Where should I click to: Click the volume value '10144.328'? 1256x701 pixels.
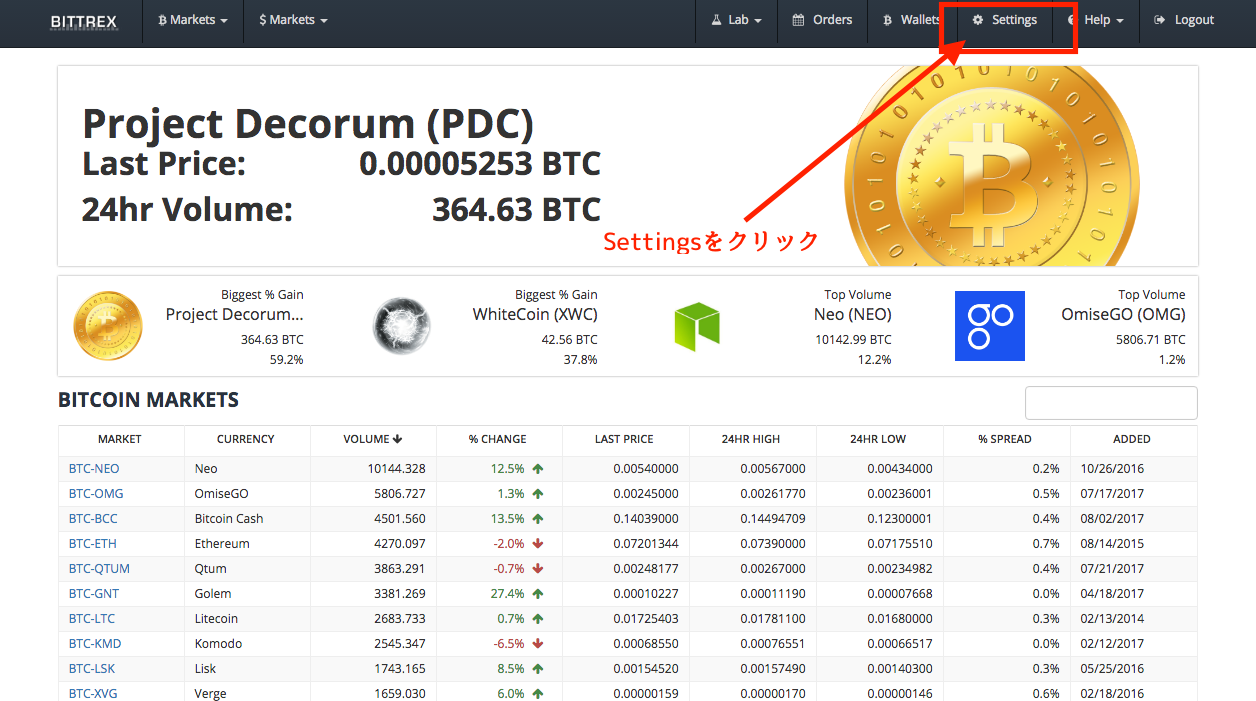coord(397,468)
